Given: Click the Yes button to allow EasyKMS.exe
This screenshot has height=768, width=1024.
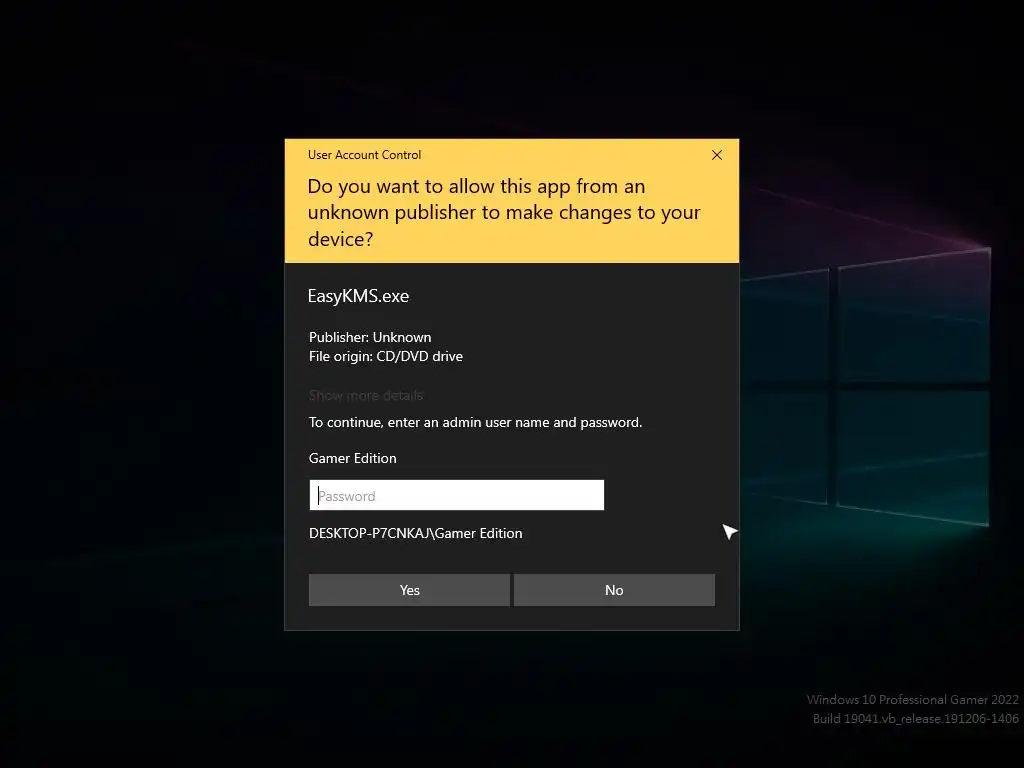Looking at the screenshot, I should tap(409, 590).
